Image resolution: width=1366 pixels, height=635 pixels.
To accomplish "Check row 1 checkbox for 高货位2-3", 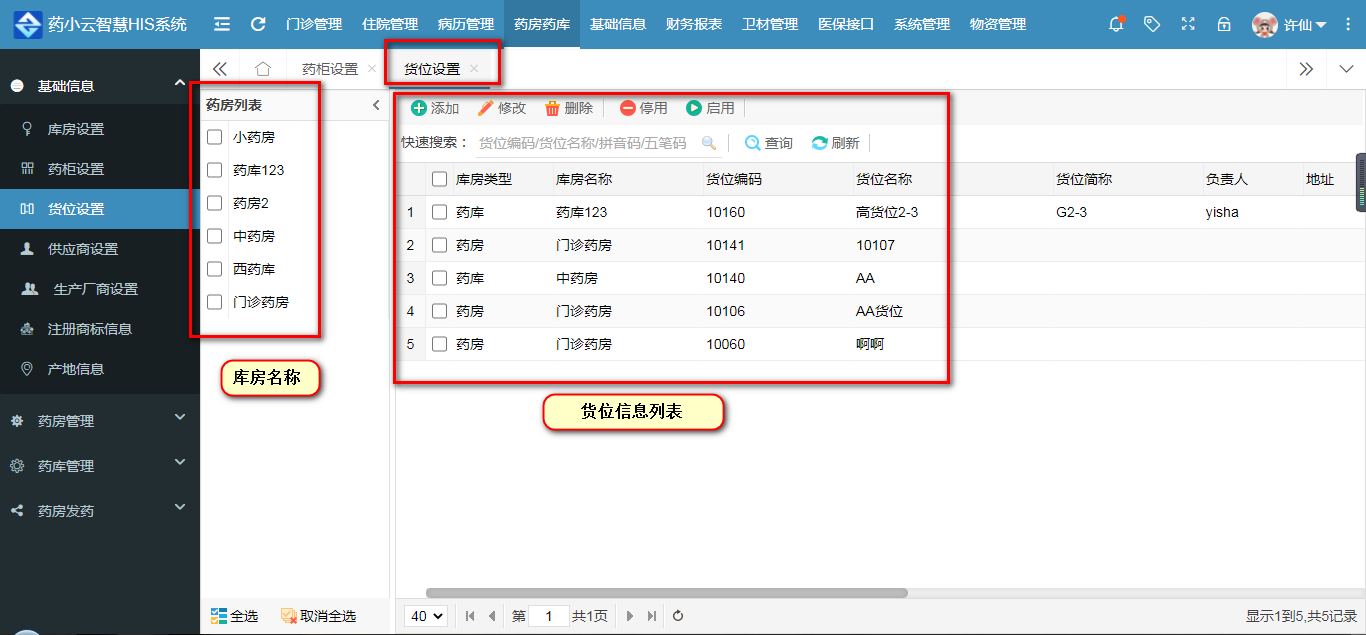I will point(439,212).
